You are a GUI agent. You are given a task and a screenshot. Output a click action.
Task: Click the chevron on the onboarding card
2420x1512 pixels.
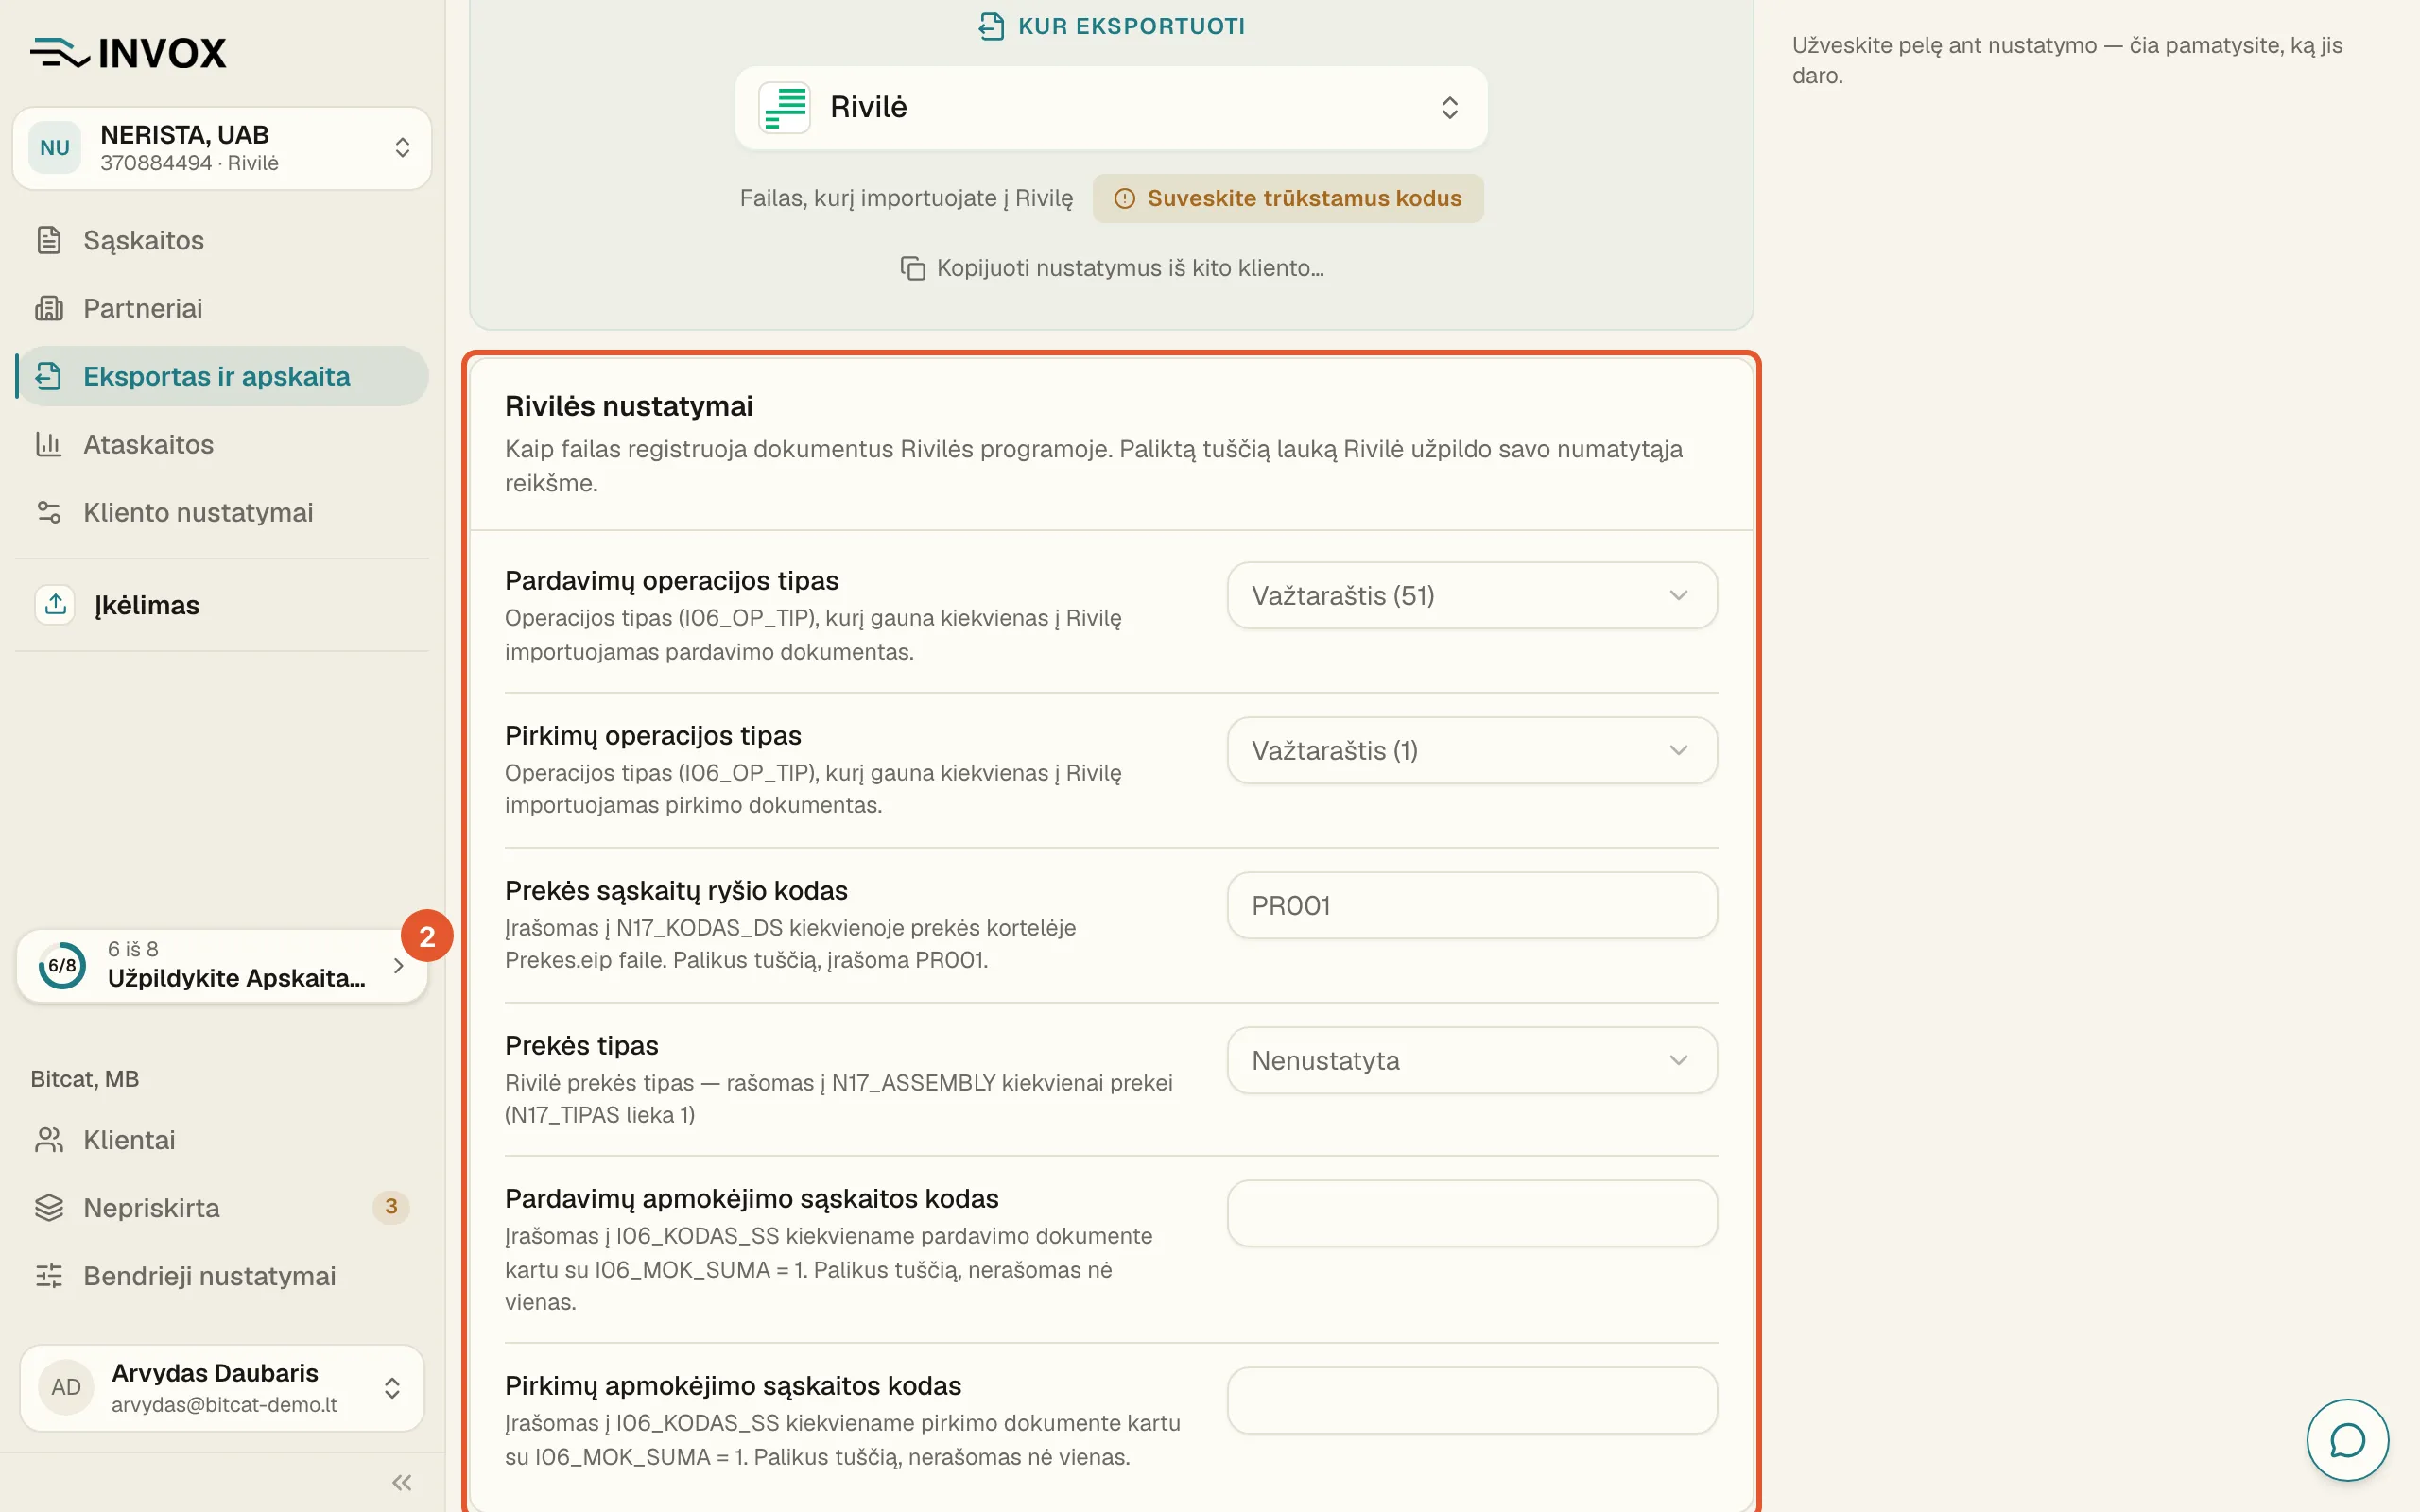(x=398, y=965)
